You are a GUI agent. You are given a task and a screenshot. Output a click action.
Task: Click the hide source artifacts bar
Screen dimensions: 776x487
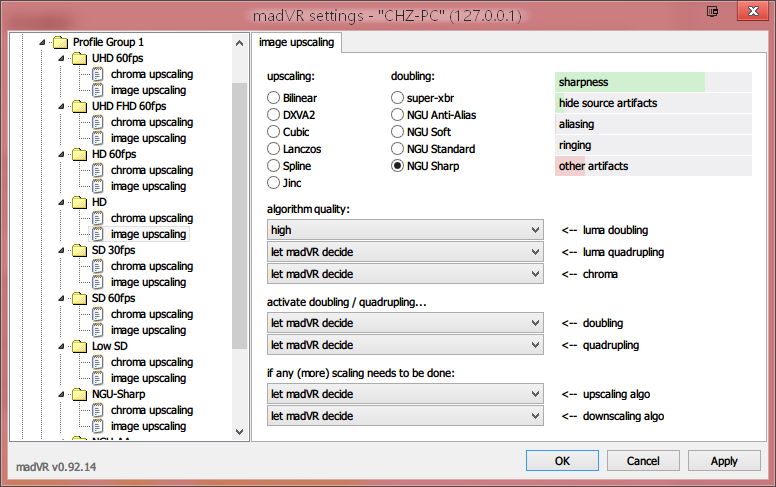pyautogui.click(x=653, y=103)
